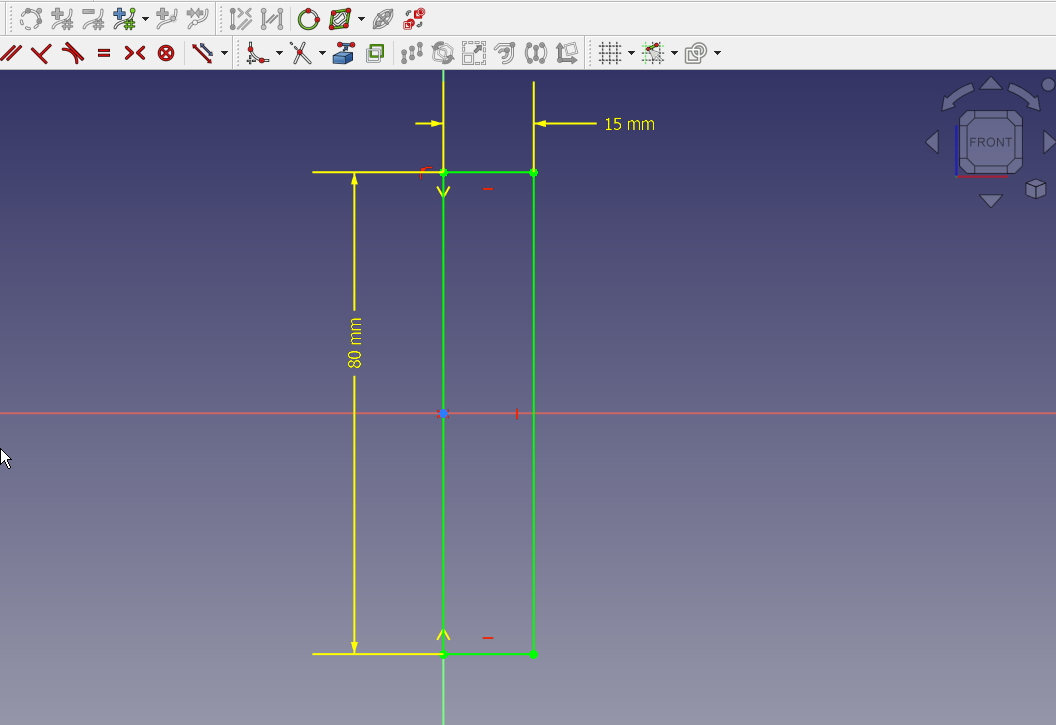Expand the dimension constraint dropdown arrow
1056x725 pixels.
point(224,53)
